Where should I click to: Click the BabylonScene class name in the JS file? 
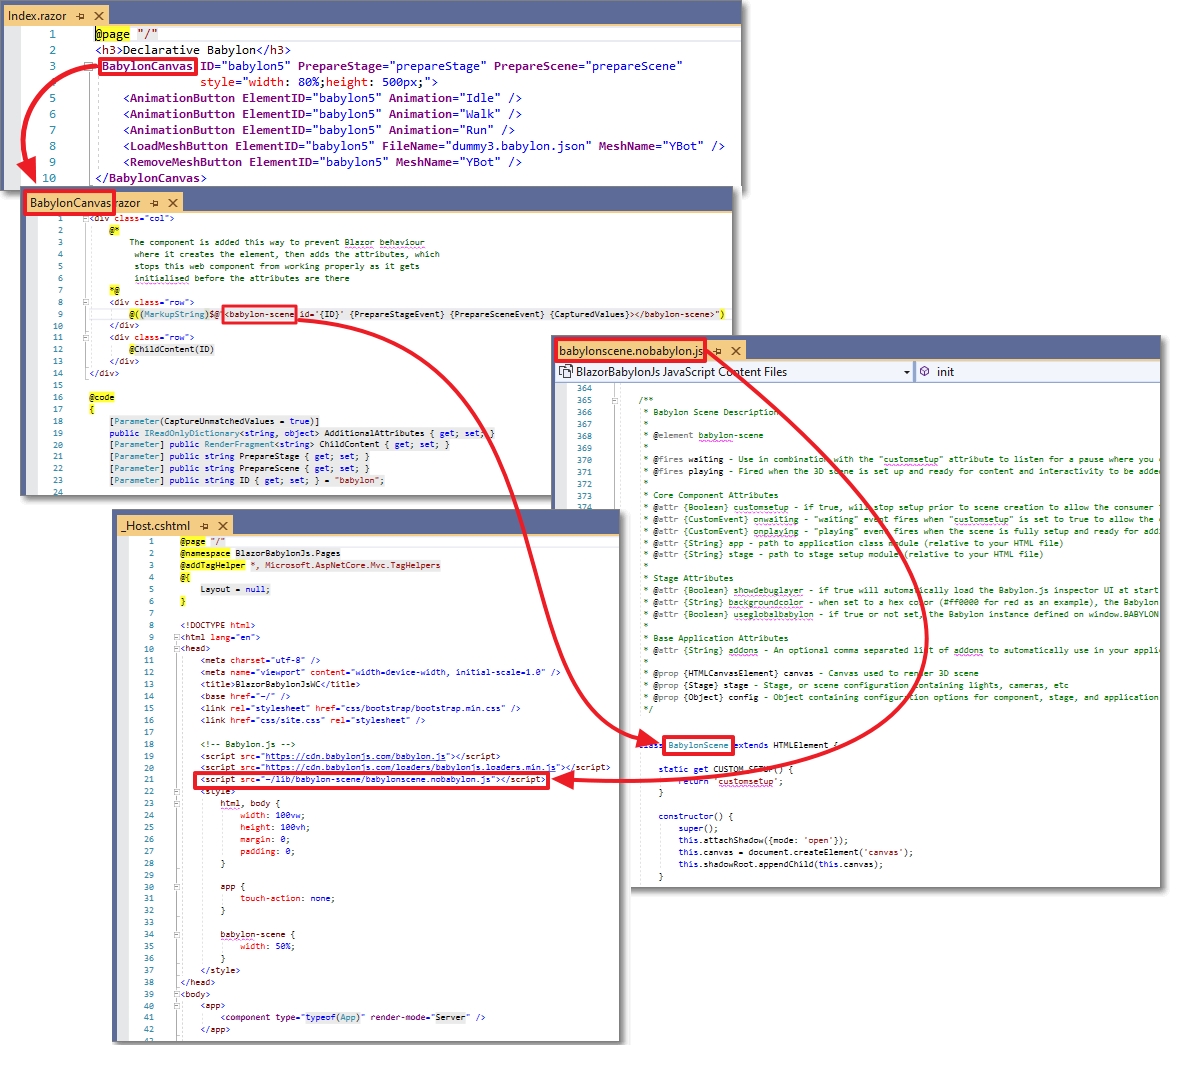(698, 746)
